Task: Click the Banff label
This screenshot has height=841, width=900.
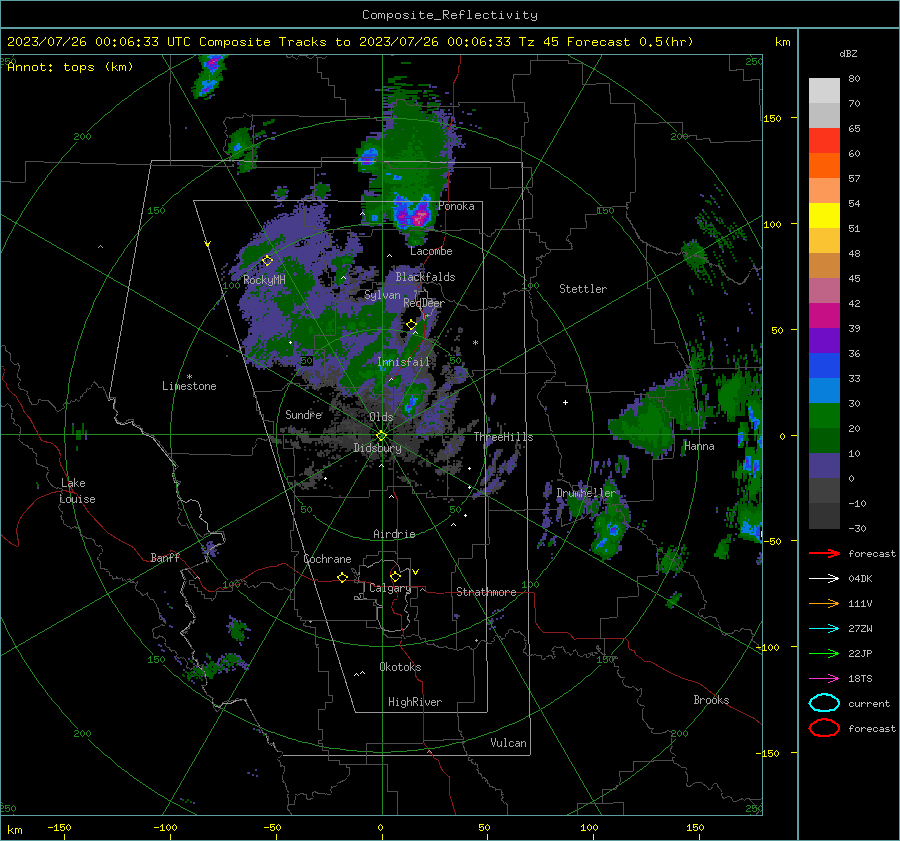Action: pyautogui.click(x=165, y=558)
